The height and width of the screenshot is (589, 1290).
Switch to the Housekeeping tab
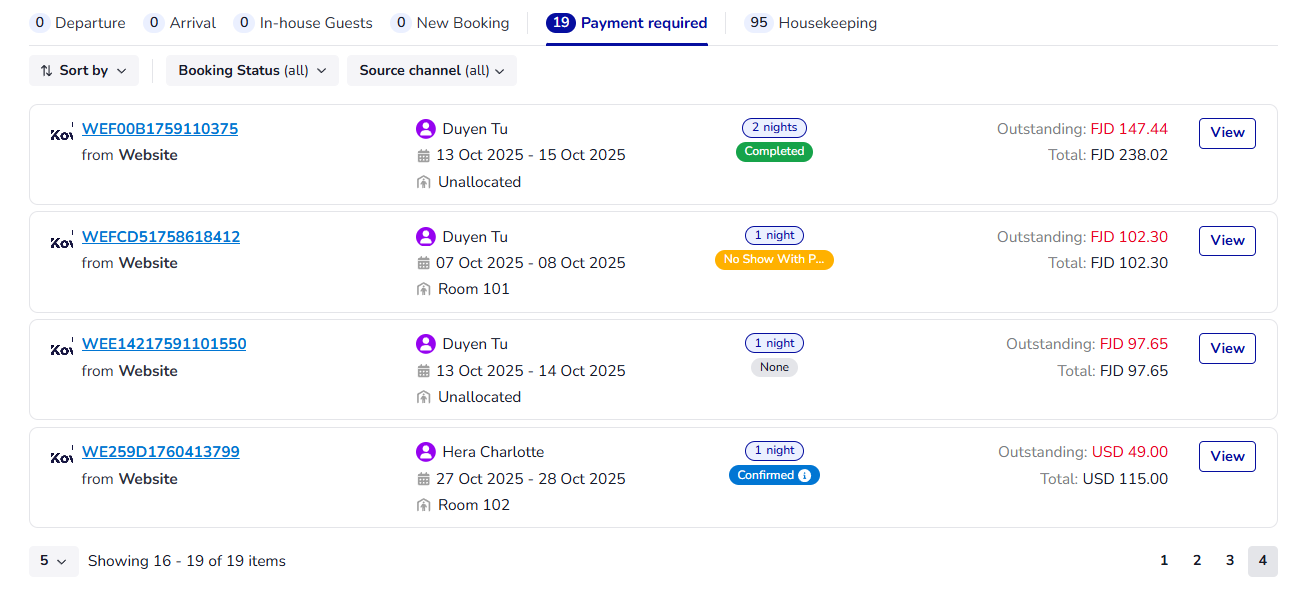[811, 23]
